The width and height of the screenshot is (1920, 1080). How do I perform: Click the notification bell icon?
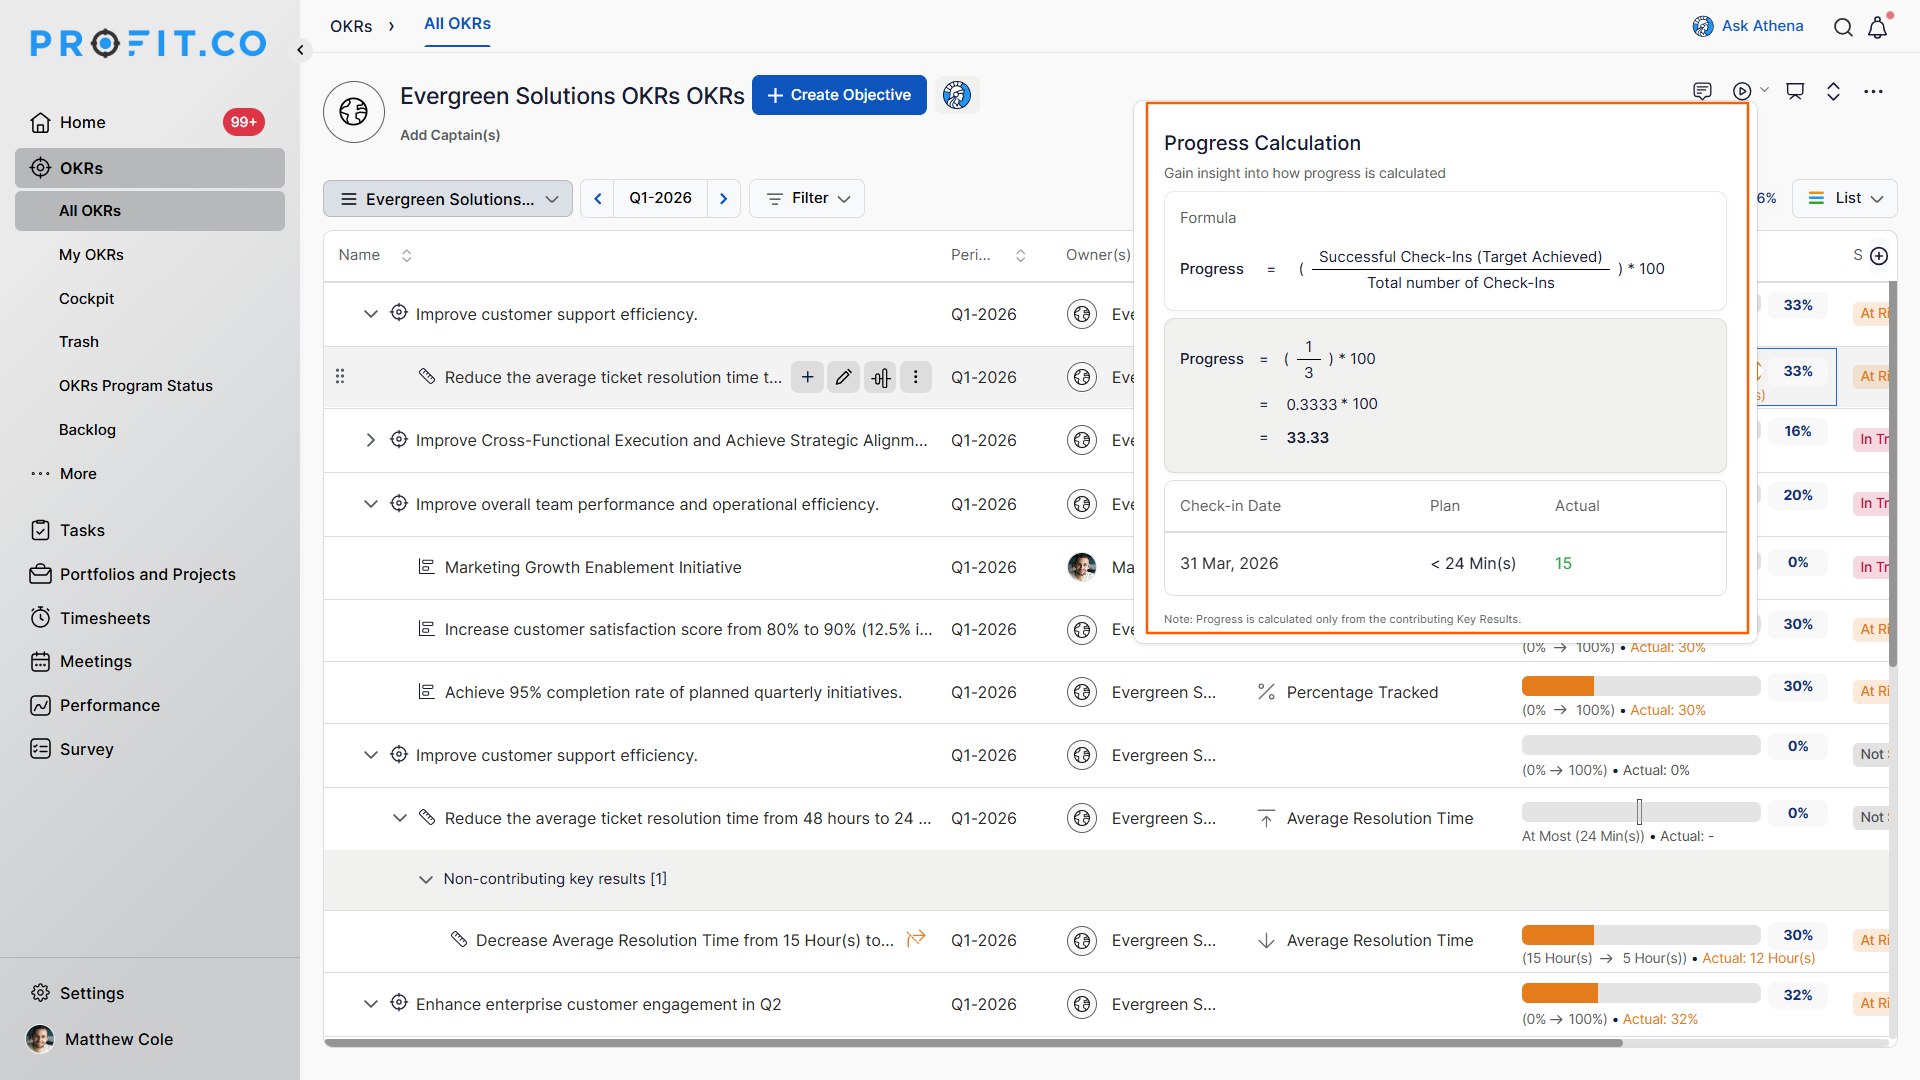(x=1877, y=27)
